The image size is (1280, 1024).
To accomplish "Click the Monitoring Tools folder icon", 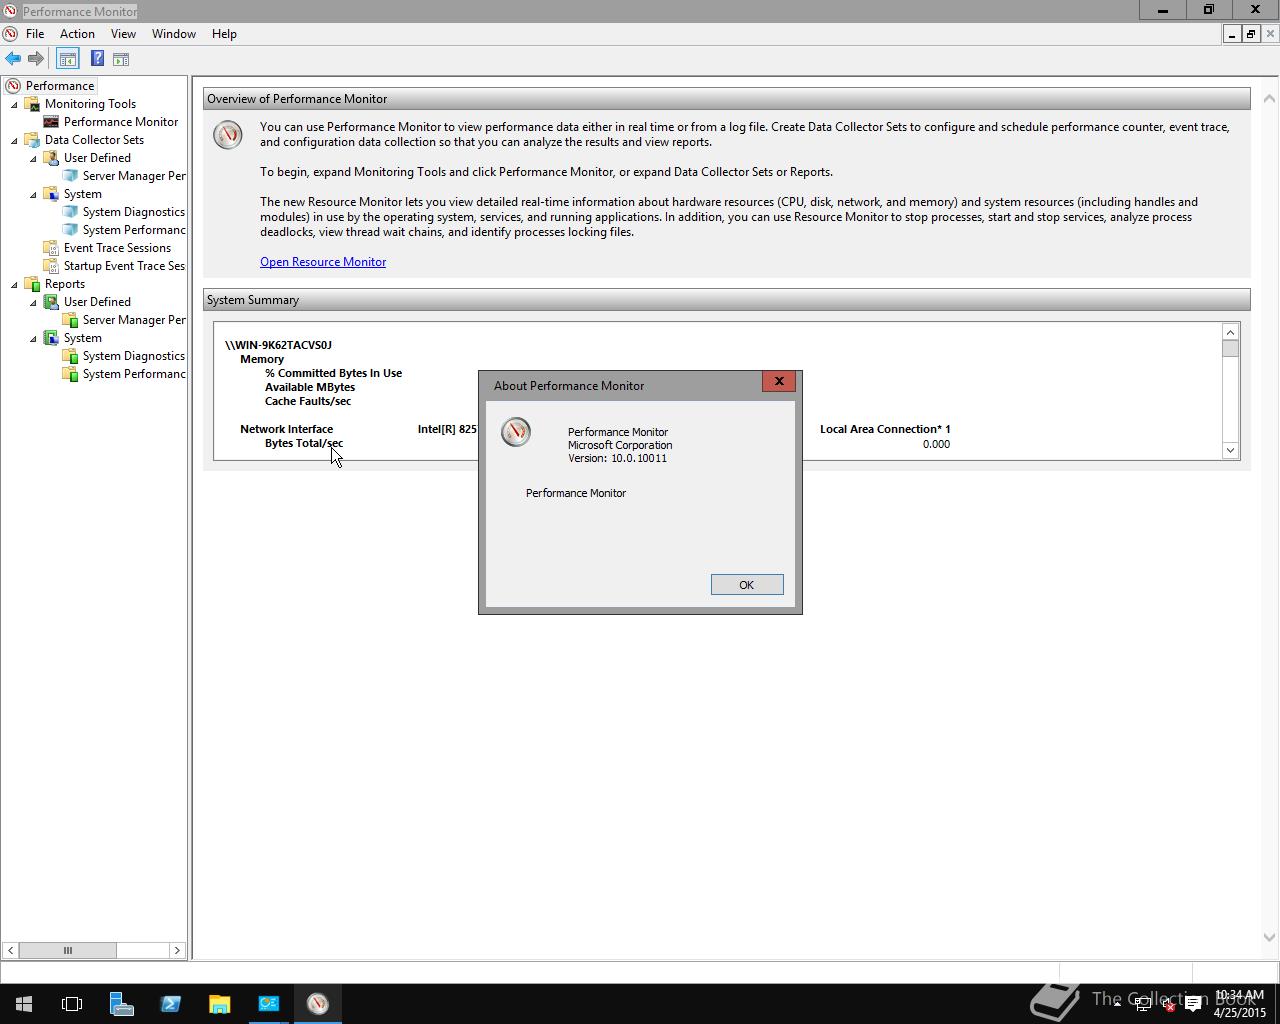I will (x=32, y=104).
